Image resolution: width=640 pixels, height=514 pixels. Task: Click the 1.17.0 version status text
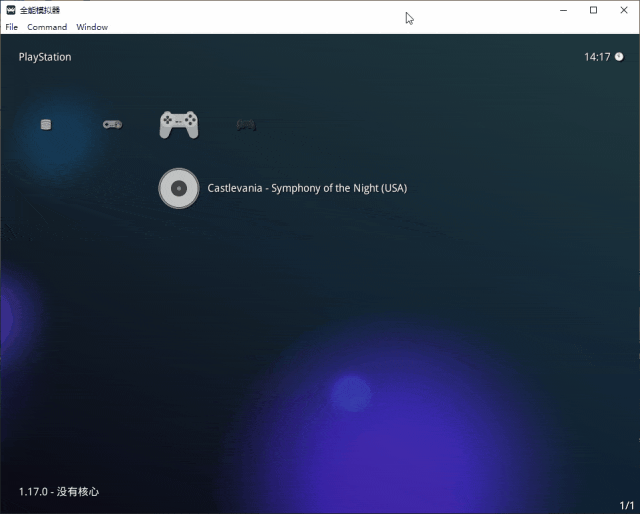pos(59,492)
